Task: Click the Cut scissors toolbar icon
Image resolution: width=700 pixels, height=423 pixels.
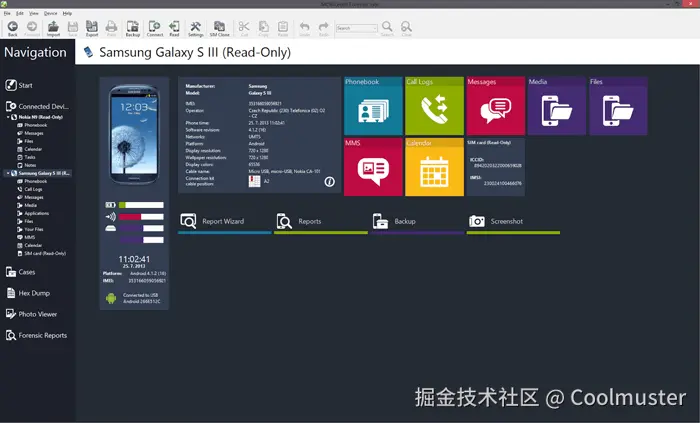Action: pos(244,29)
